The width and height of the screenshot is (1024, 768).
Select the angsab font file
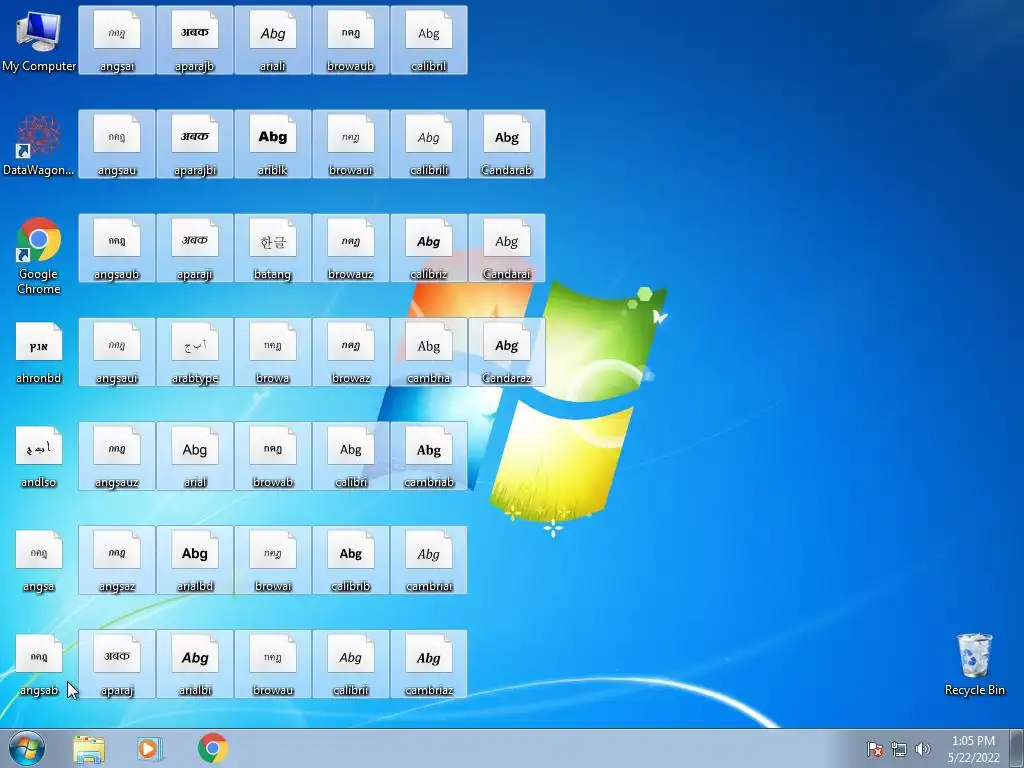point(39,664)
